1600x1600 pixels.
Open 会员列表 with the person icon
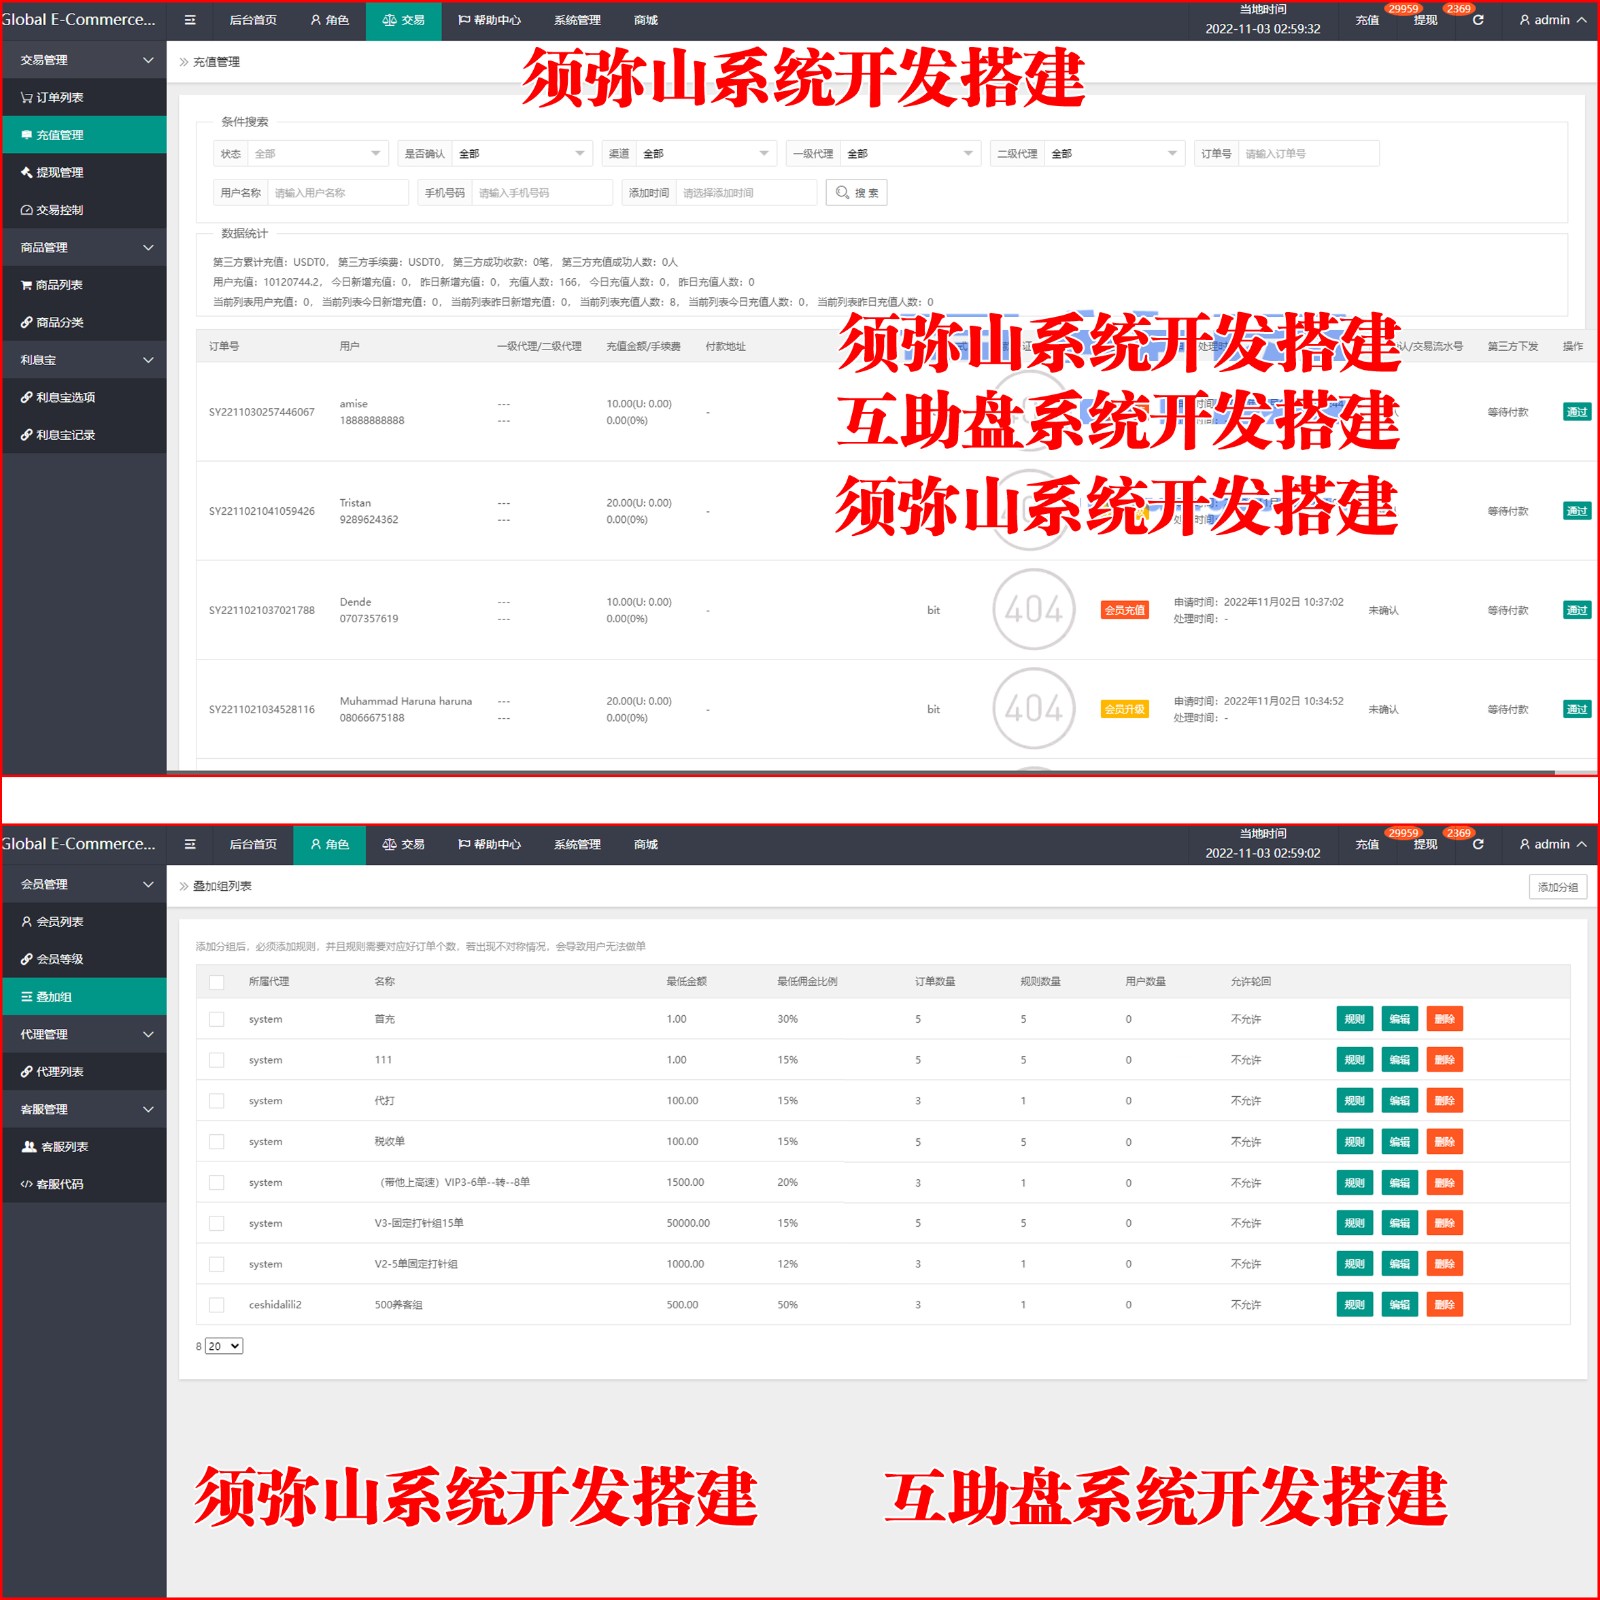click(27, 922)
